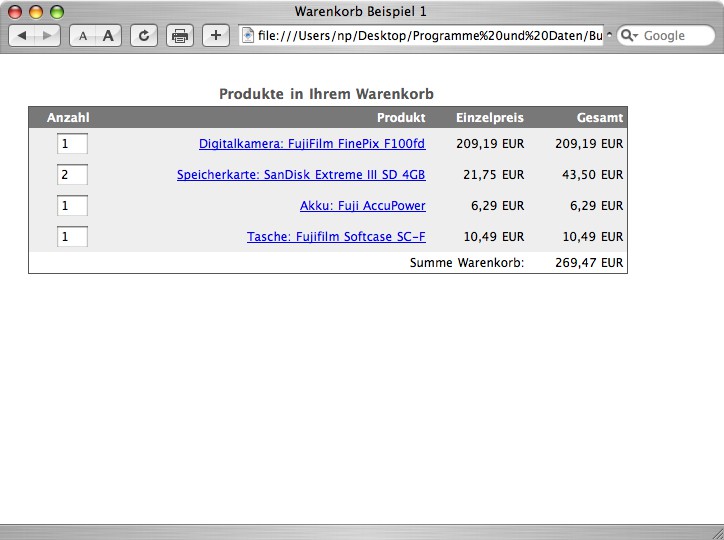The width and height of the screenshot is (724, 540).
Task: Open the search magnifier dropdown
Action: click(630, 36)
